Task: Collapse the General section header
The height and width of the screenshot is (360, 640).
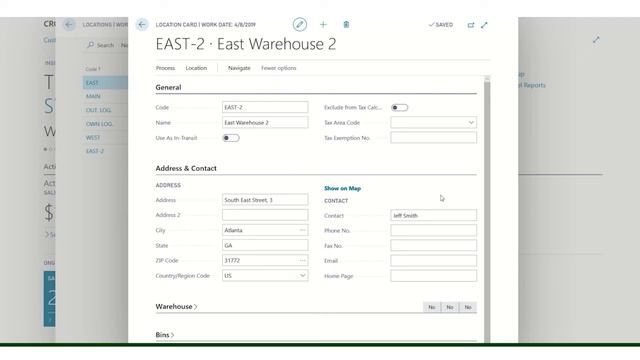Action: tap(168, 87)
